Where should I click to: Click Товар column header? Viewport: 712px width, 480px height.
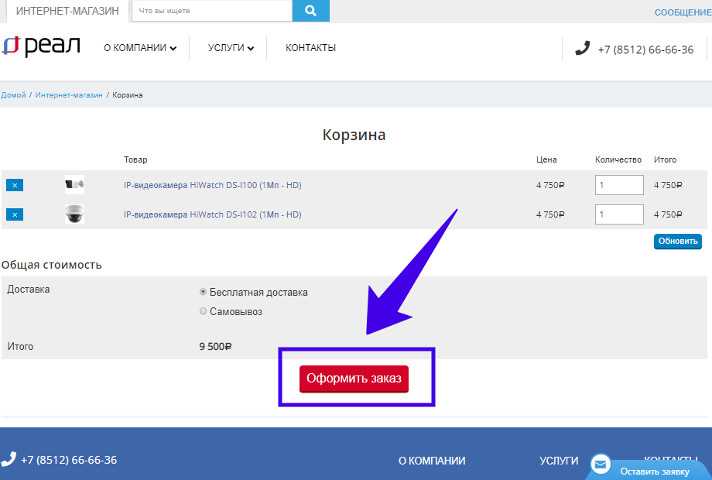(135, 160)
